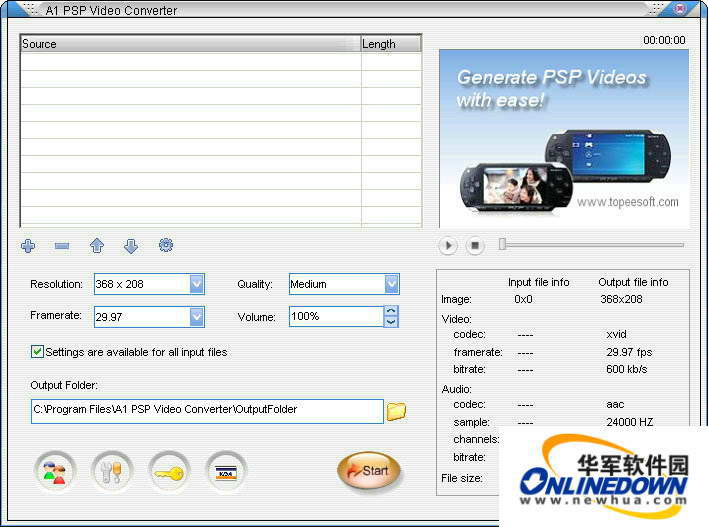Open registration with key button

tap(169, 472)
